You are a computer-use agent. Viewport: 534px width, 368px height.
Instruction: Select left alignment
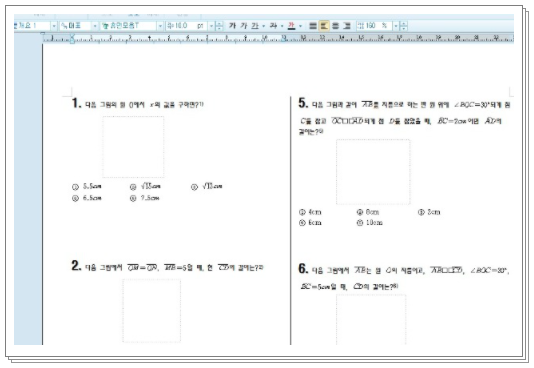pyautogui.click(x=324, y=26)
